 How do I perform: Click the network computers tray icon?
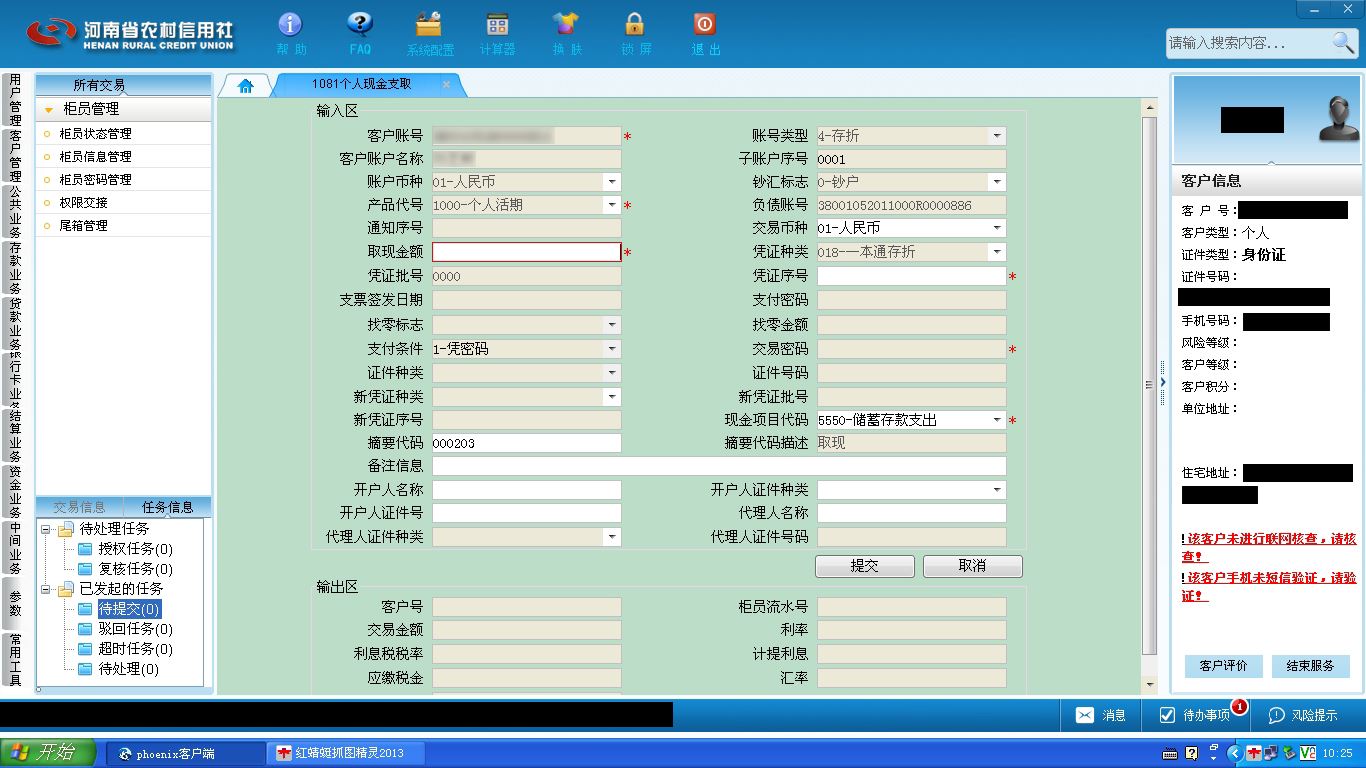pos(1271,753)
